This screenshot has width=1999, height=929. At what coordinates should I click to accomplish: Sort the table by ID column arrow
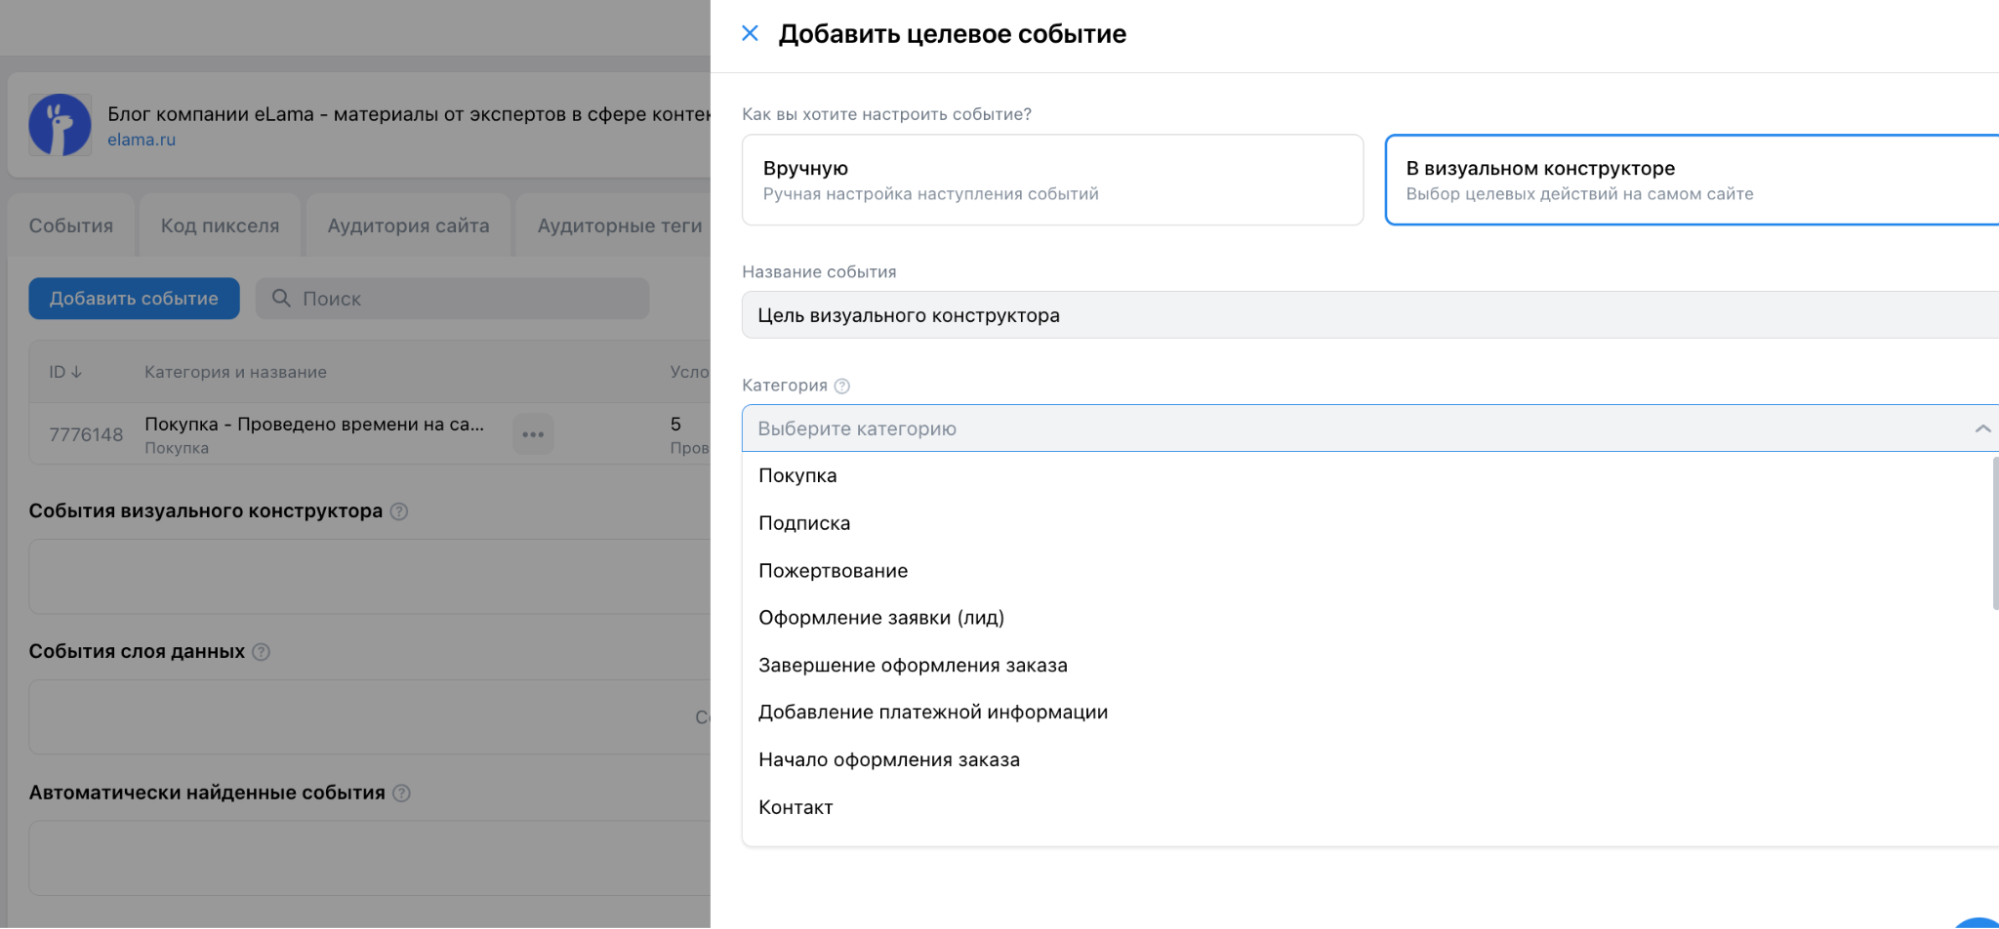pos(76,372)
